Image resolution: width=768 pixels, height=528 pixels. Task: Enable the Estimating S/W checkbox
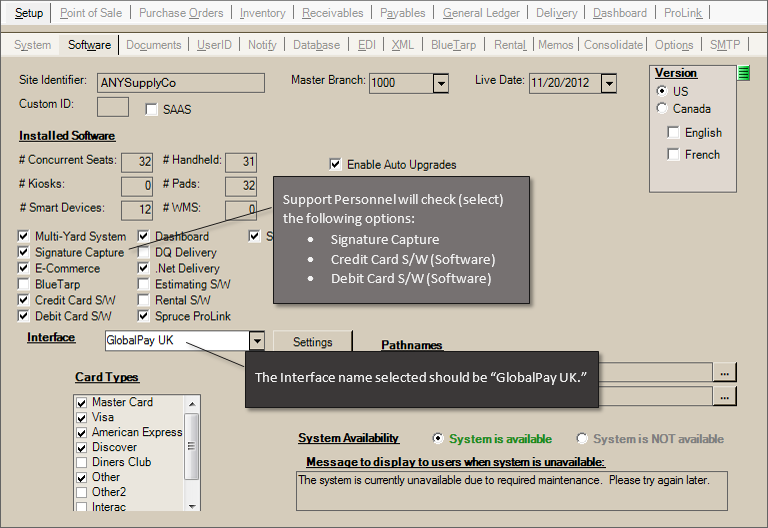pos(143,284)
